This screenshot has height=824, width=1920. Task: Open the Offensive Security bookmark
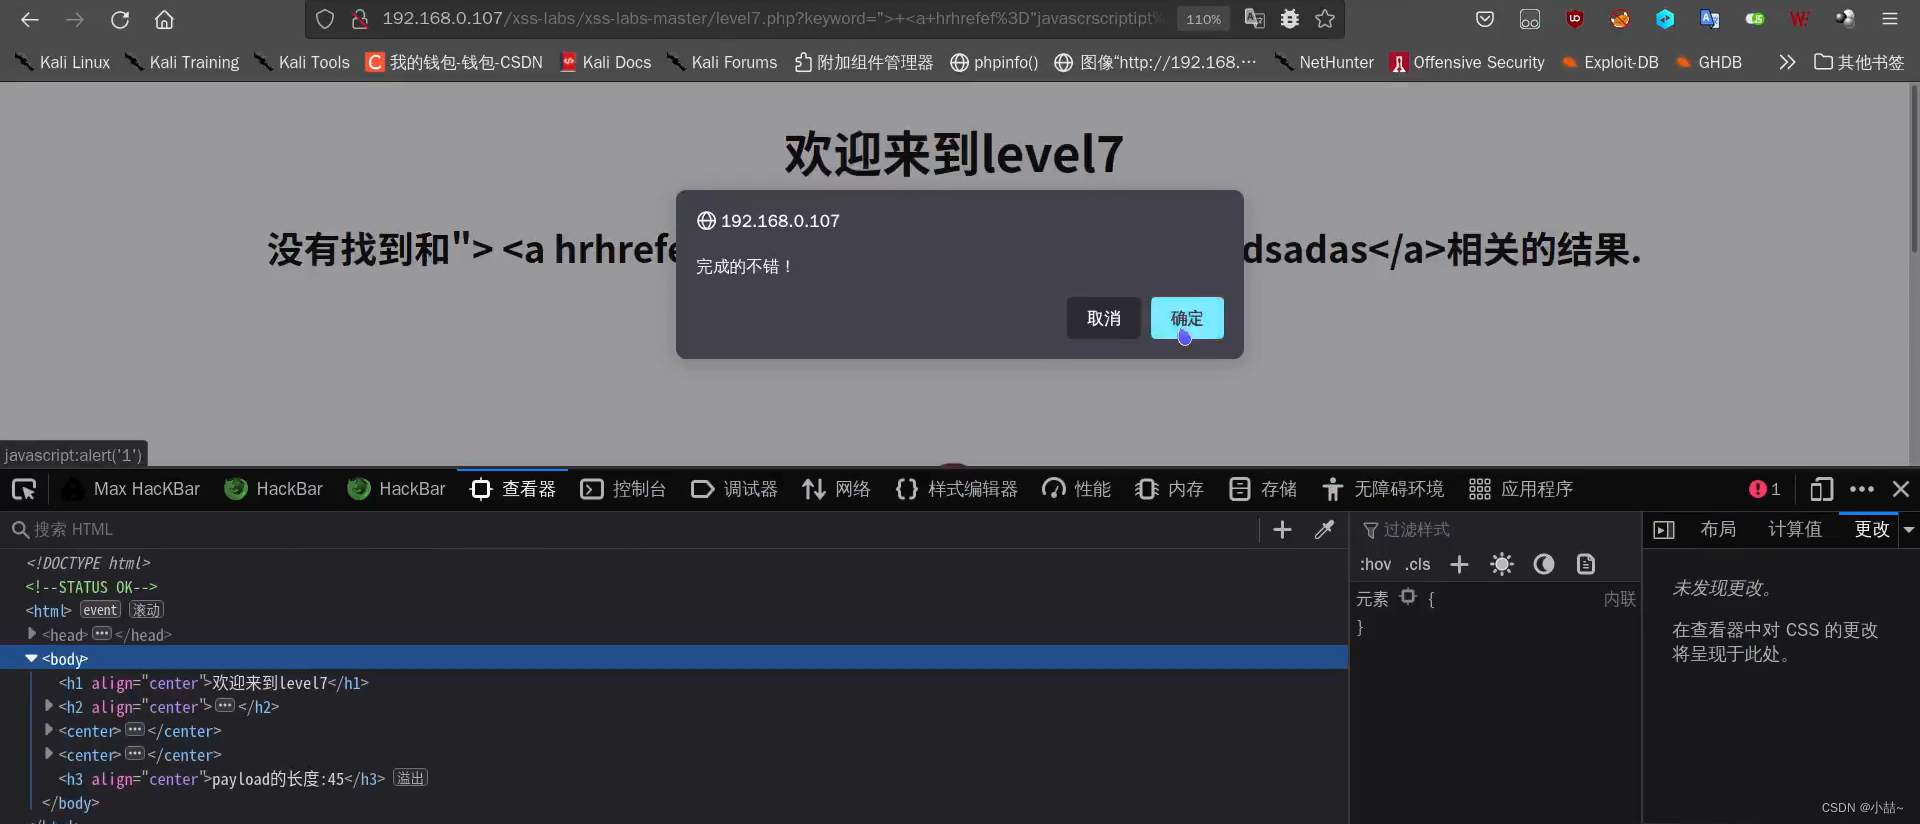1467,62
